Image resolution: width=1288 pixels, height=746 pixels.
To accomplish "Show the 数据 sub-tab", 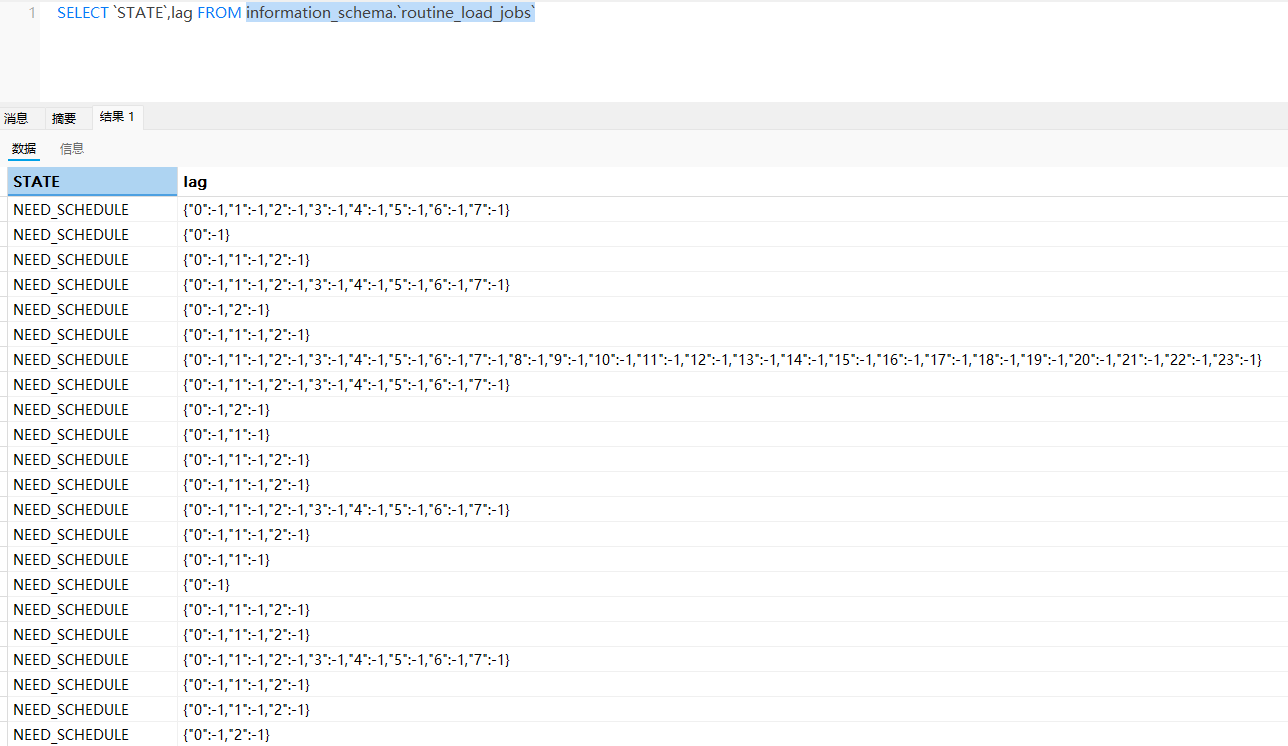I will coord(24,148).
